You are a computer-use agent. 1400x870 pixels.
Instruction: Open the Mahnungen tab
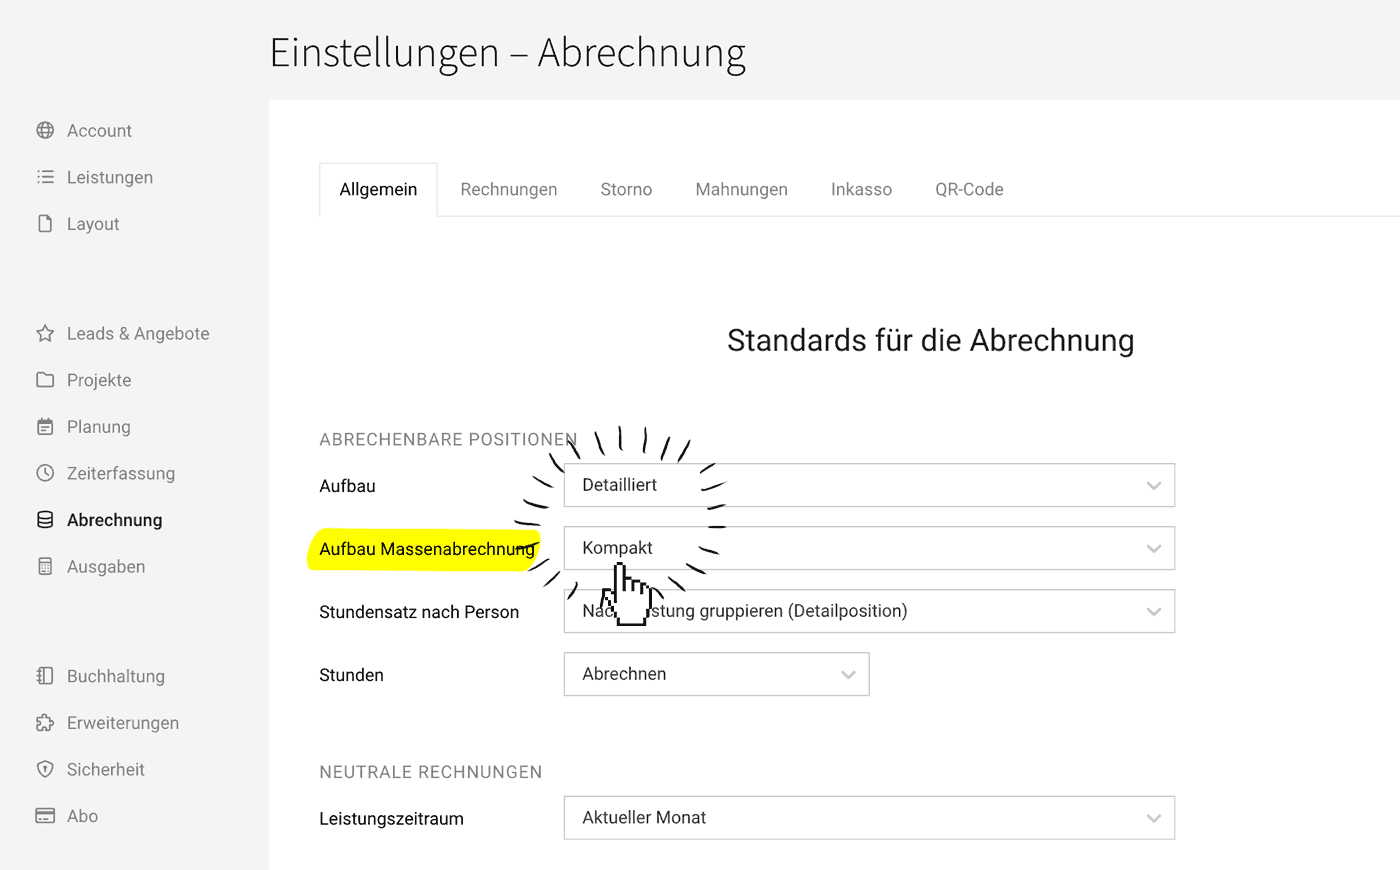pyautogui.click(x=742, y=189)
